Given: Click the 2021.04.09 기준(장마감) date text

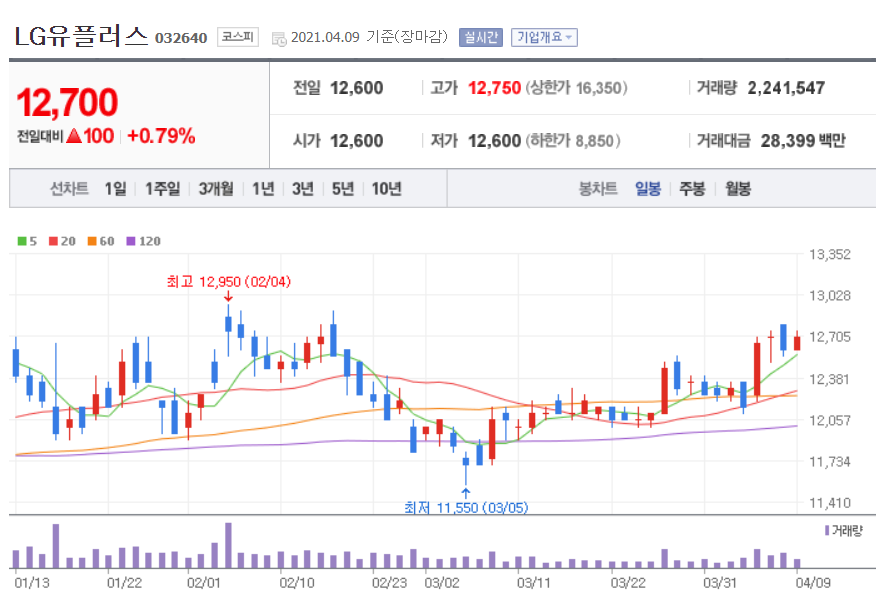Looking at the screenshot, I should click(369, 37).
